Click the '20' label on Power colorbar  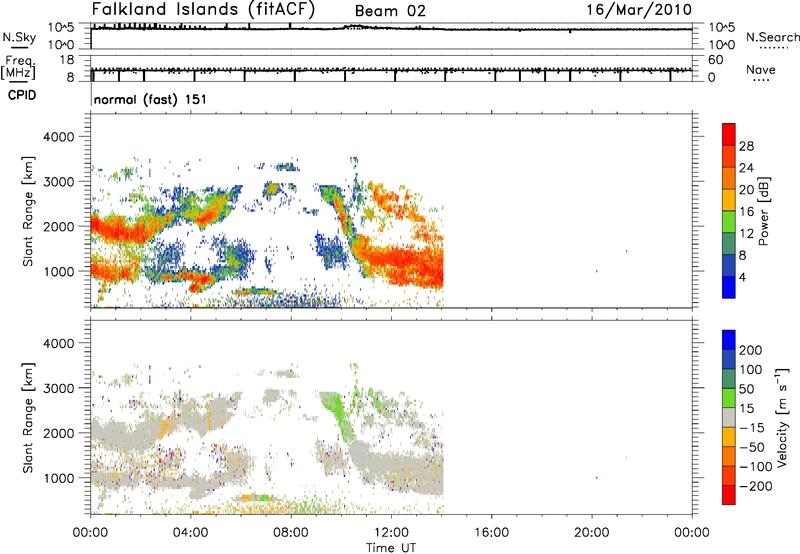pyautogui.click(x=746, y=190)
